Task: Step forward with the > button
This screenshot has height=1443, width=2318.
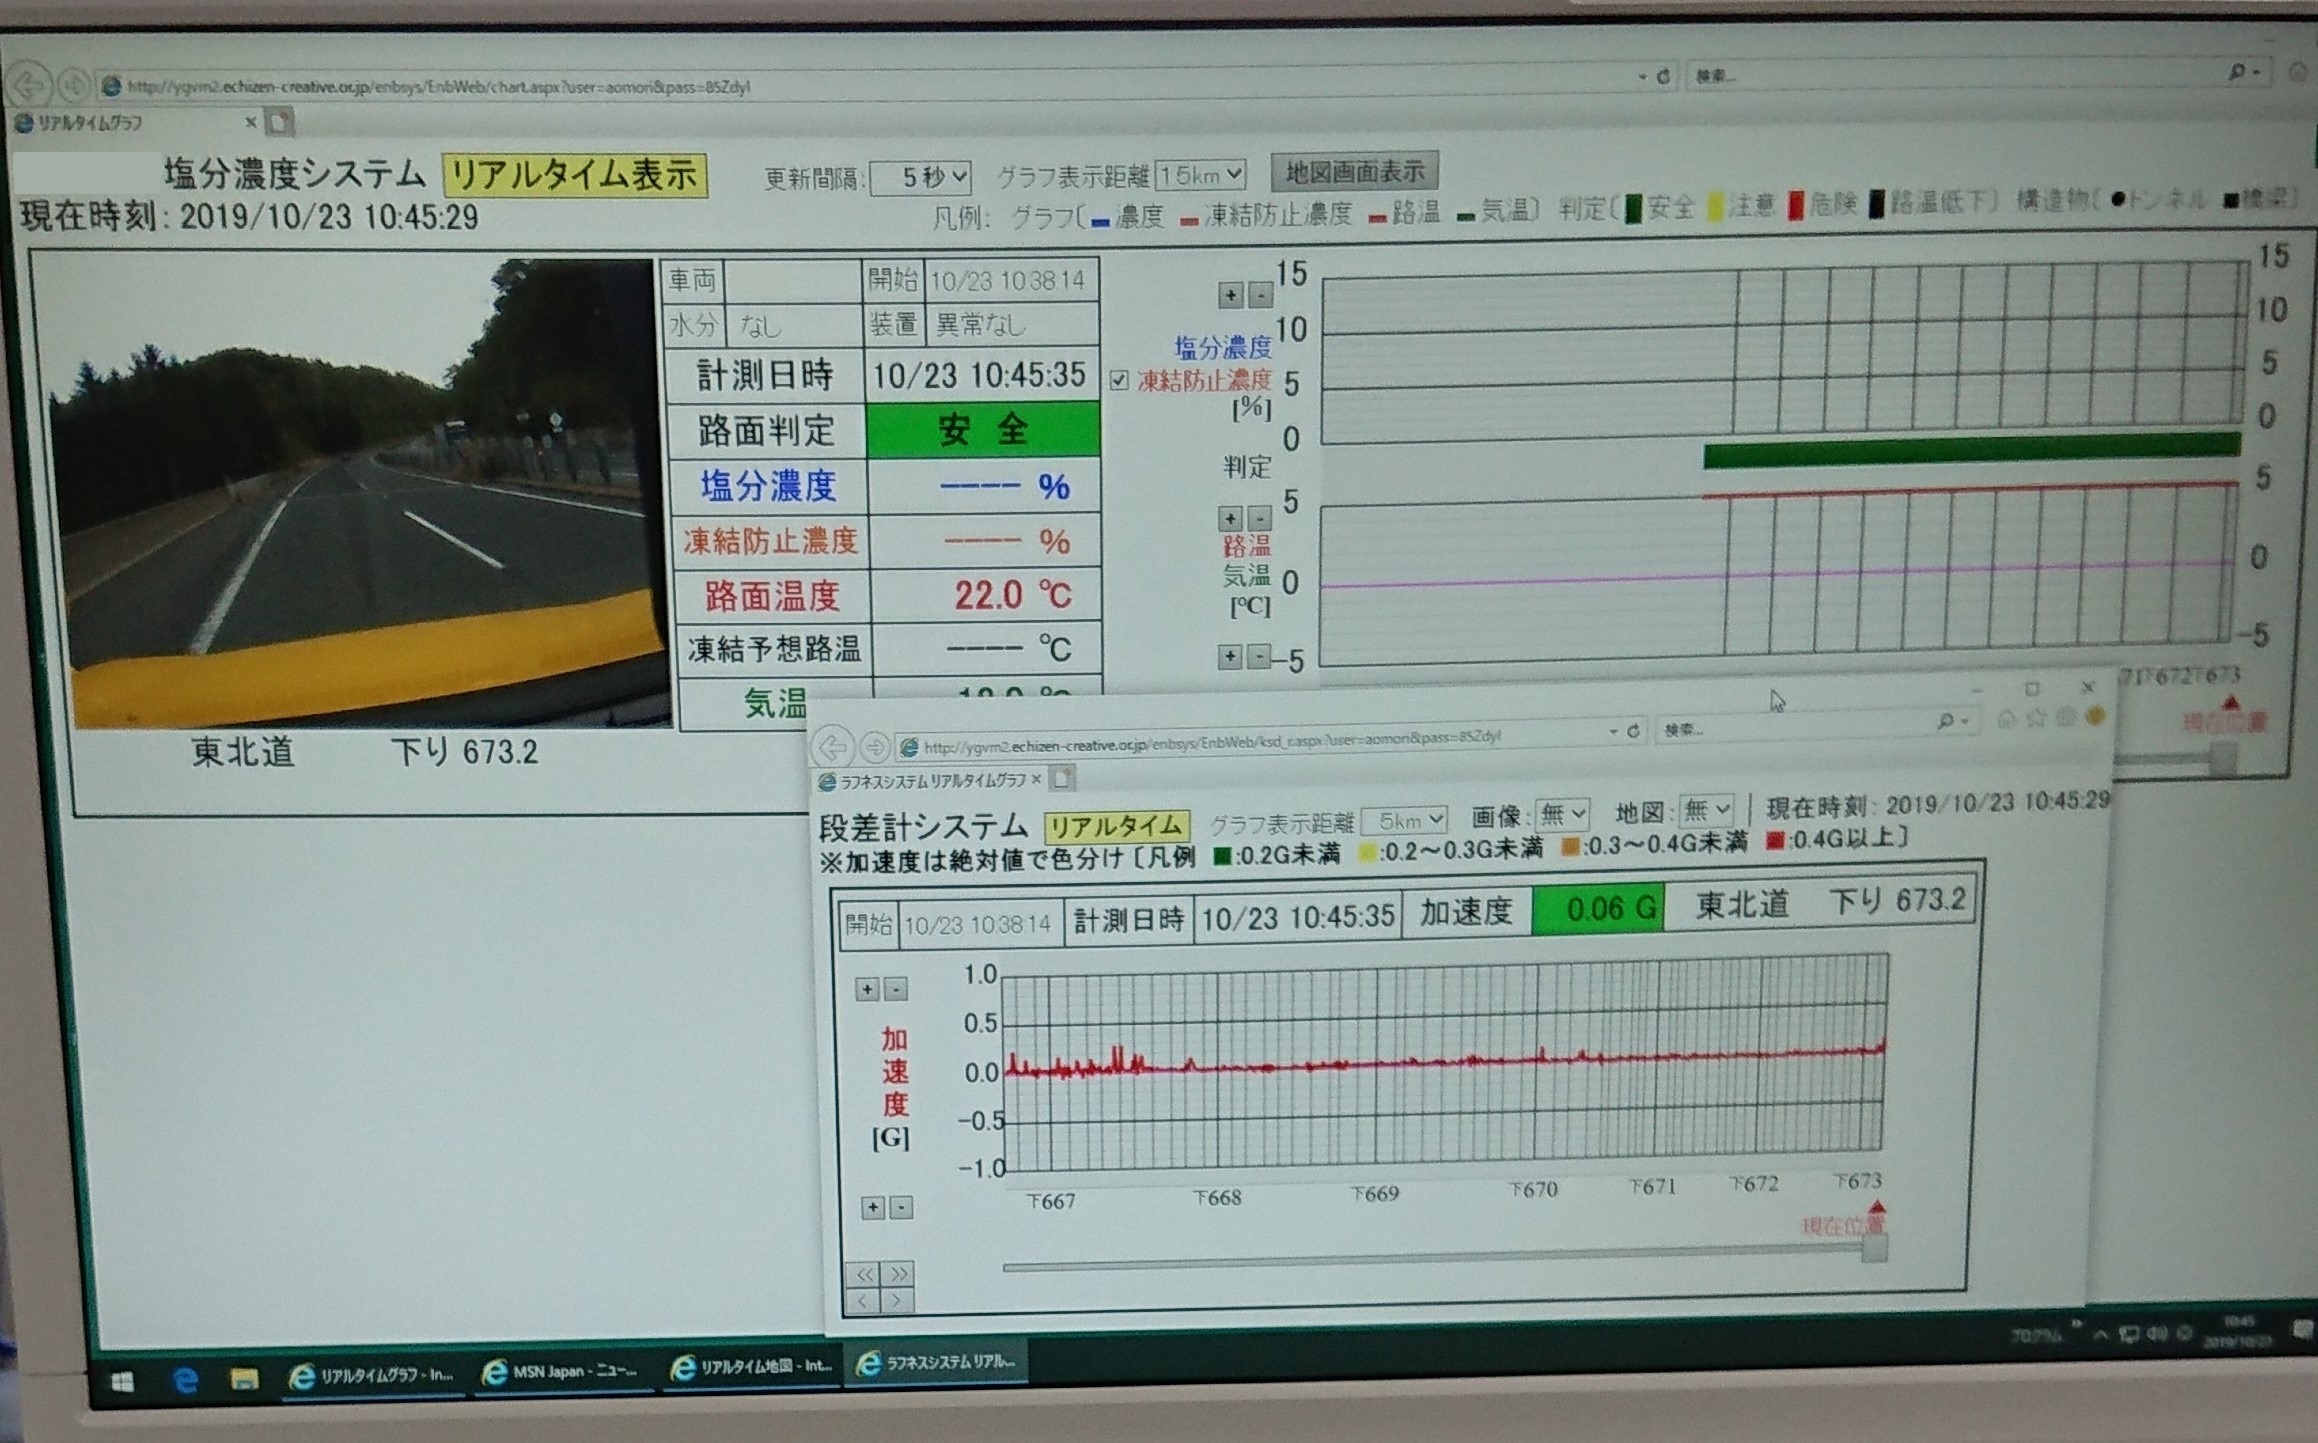Action: [x=899, y=1300]
